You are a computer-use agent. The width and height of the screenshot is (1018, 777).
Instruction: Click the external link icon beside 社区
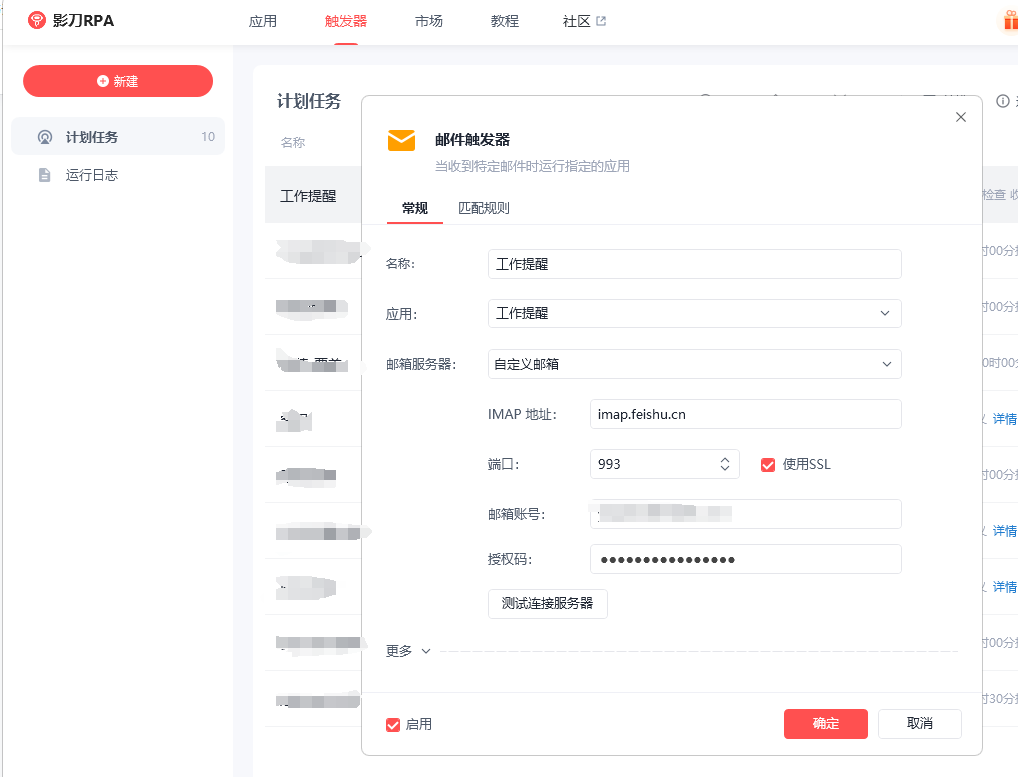(601, 21)
